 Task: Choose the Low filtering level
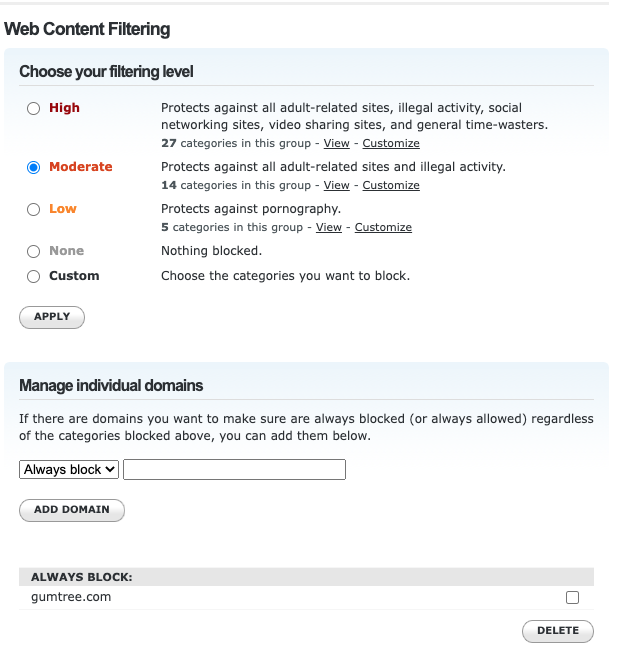click(x=34, y=209)
